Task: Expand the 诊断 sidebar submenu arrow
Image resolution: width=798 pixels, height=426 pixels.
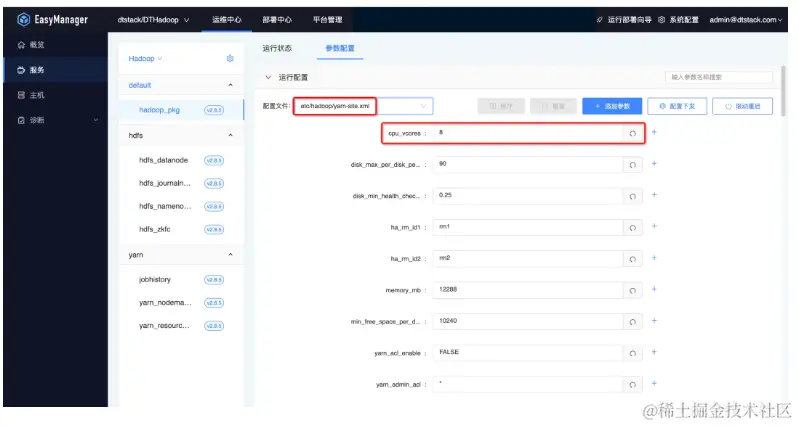Action: tap(96, 120)
